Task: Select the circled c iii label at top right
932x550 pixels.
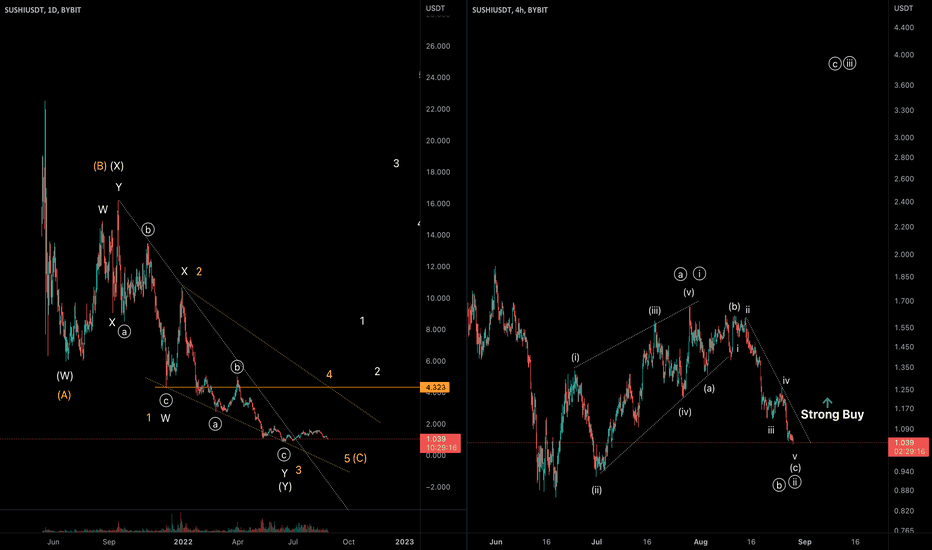Action: (x=842, y=63)
